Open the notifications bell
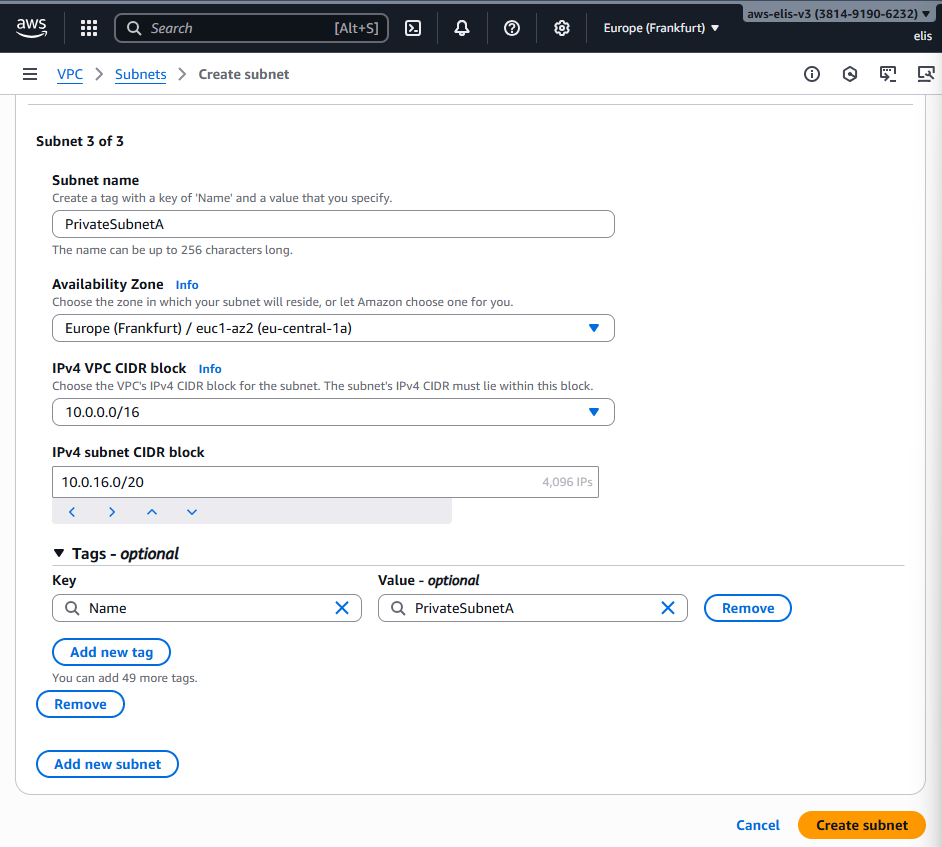 click(462, 28)
